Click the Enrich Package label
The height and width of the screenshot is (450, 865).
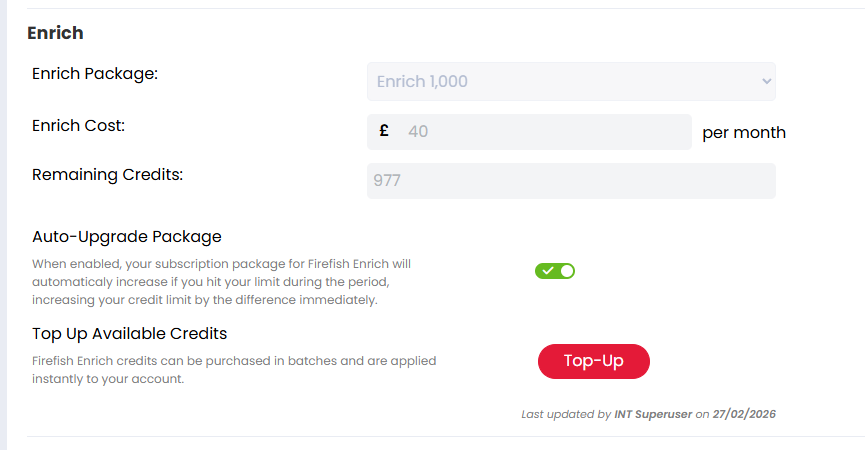click(x=95, y=74)
